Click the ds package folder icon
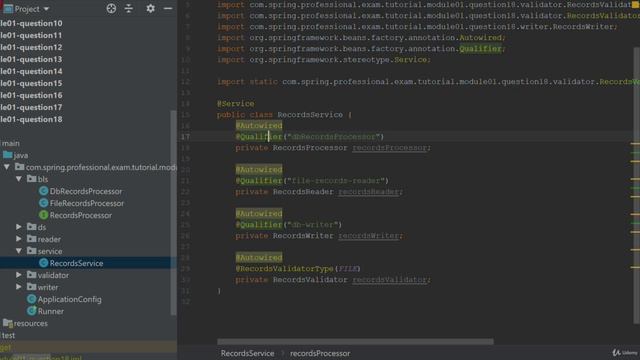Image resolution: width=640 pixels, height=360 pixels. 31,227
